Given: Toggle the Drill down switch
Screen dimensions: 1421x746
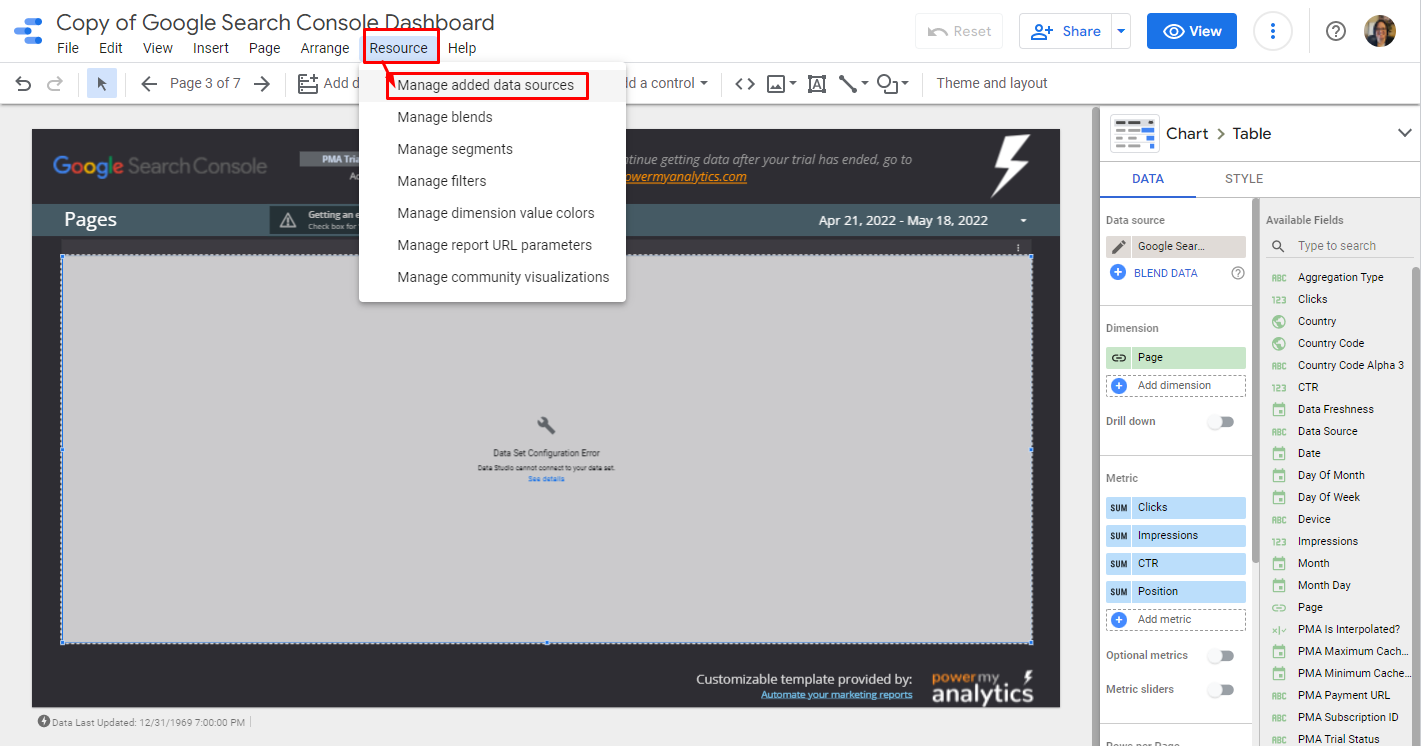Looking at the screenshot, I should pos(1220,422).
